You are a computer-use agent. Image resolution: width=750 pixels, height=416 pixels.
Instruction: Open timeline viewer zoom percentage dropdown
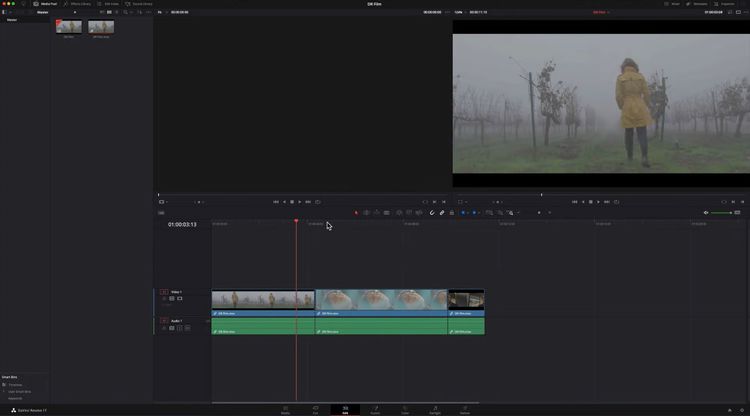[x=459, y=12]
